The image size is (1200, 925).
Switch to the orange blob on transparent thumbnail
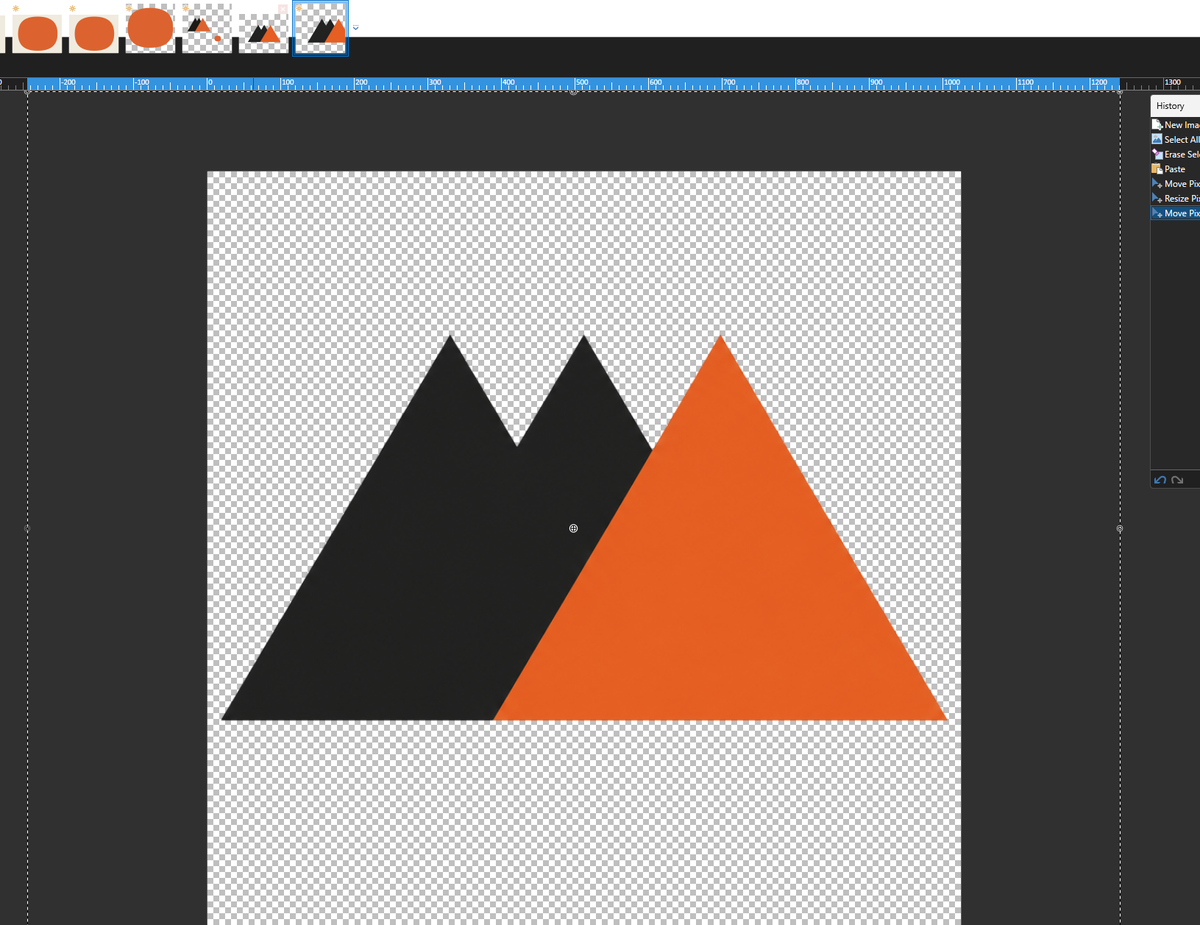pyautogui.click(x=151, y=29)
